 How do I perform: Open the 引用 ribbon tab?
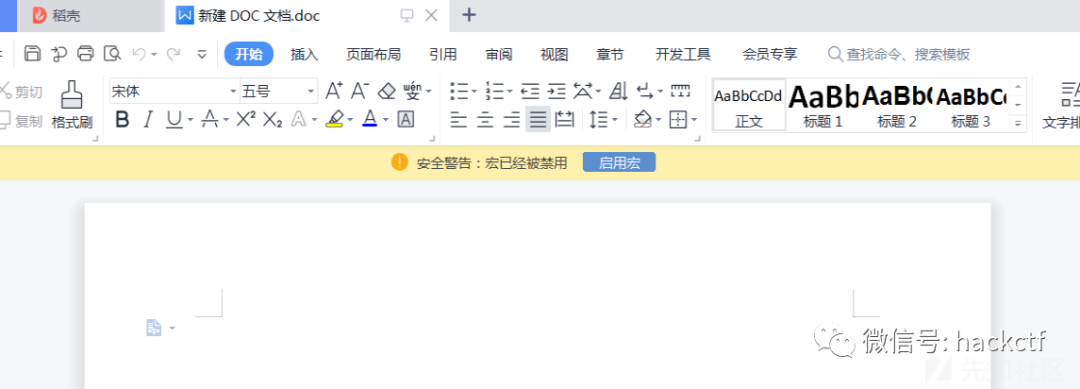pyautogui.click(x=443, y=54)
